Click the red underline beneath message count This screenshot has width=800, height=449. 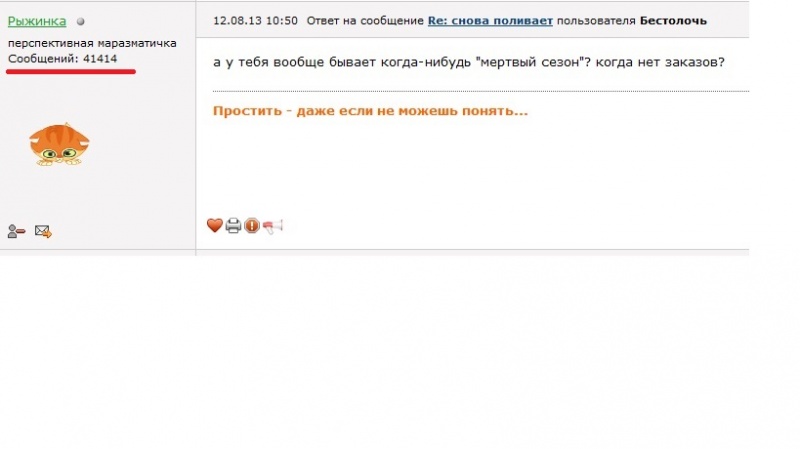click(71, 72)
